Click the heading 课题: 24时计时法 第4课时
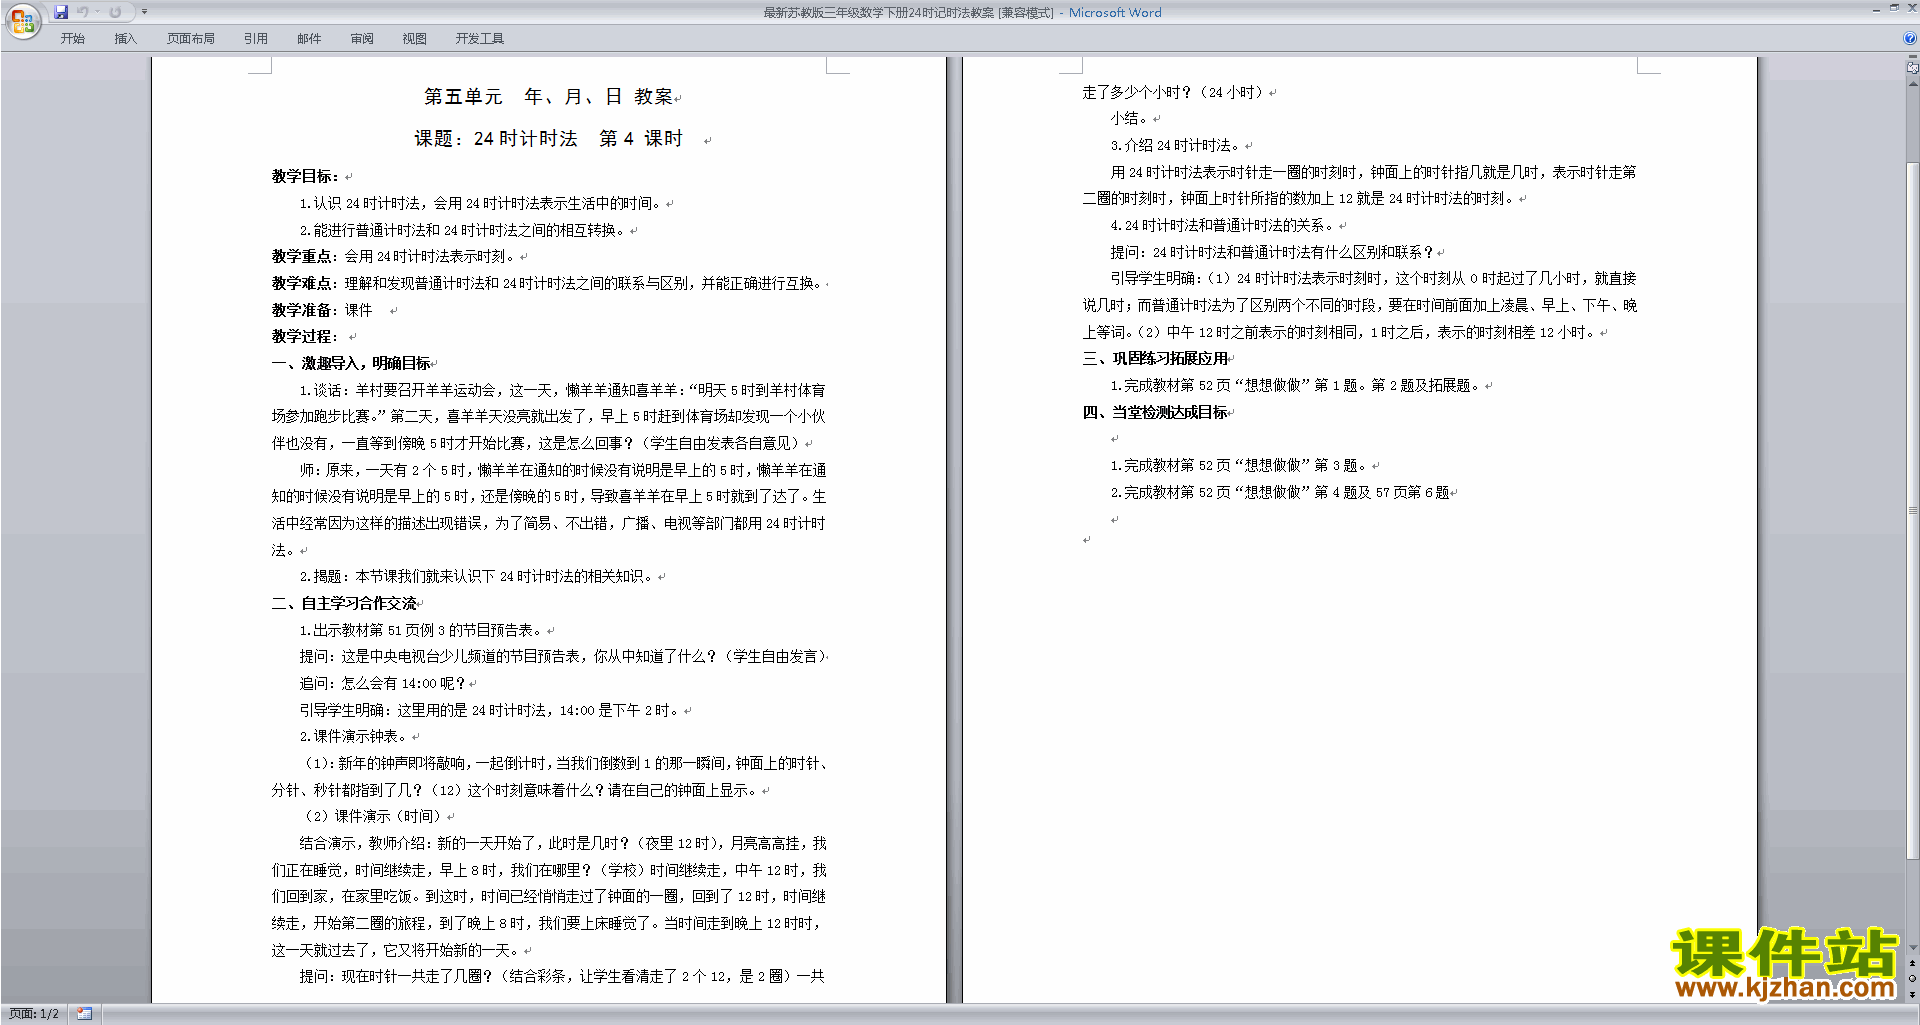This screenshot has height=1025, width=1920. (549, 139)
